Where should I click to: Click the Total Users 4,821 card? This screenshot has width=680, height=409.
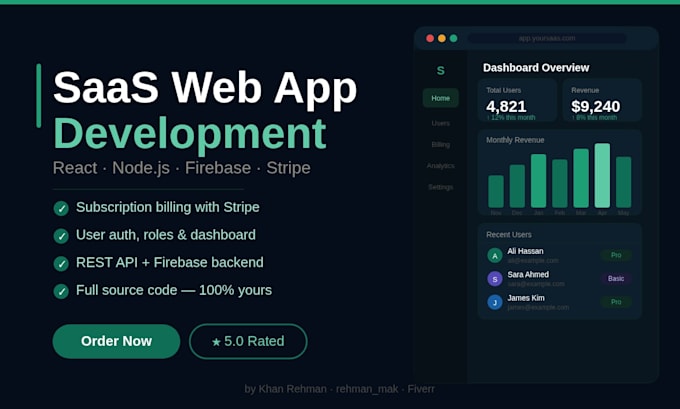[x=517, y=101]
